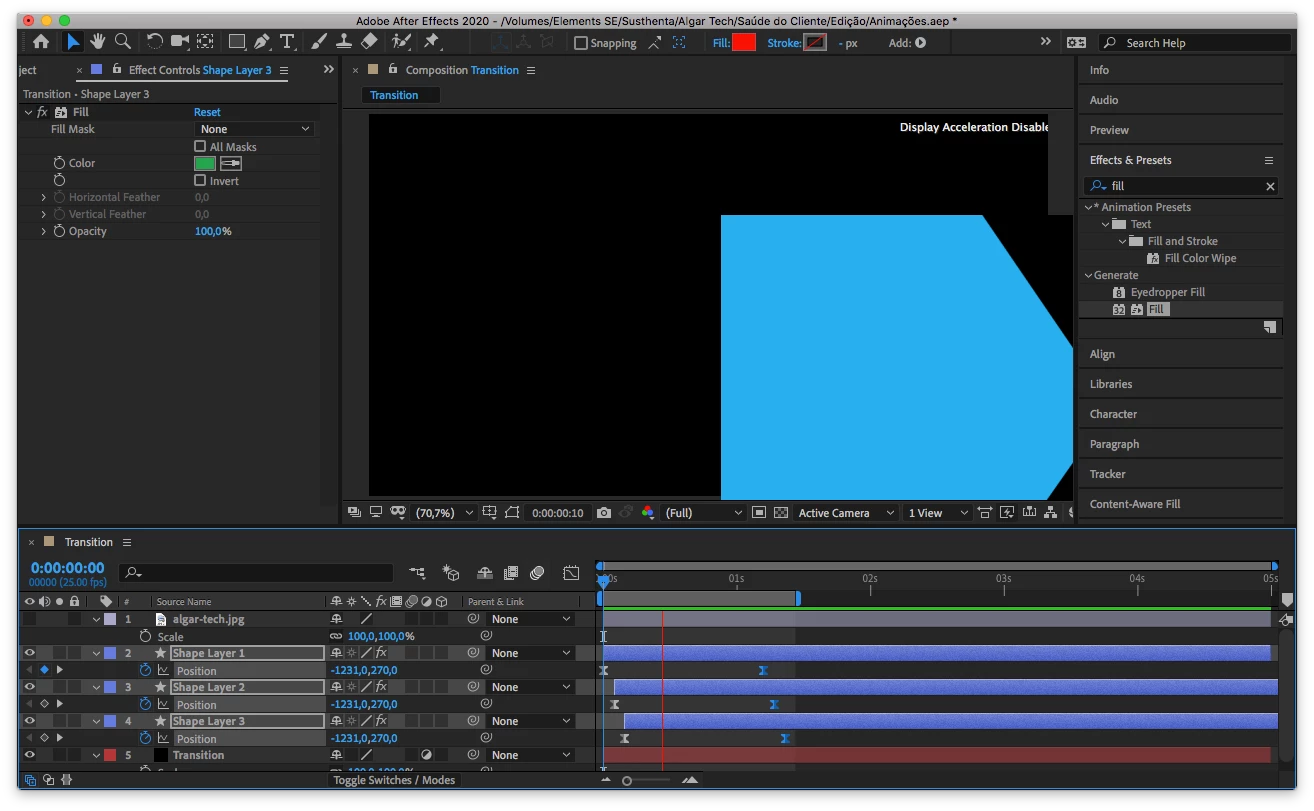Select the Pan Behind anchor point tool
Image resolution: width=1314 pixels, height=811 pixels.
pos(205,42)
